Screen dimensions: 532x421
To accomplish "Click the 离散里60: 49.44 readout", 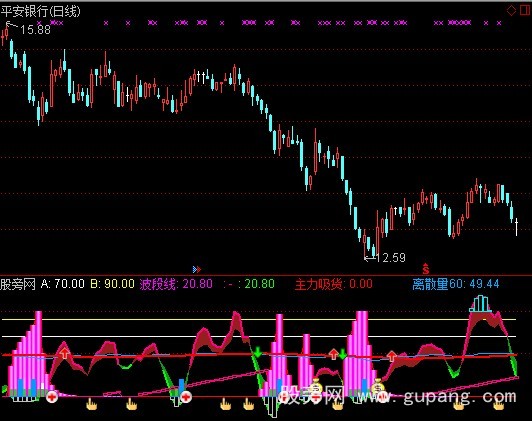I will tap(456, 284).
